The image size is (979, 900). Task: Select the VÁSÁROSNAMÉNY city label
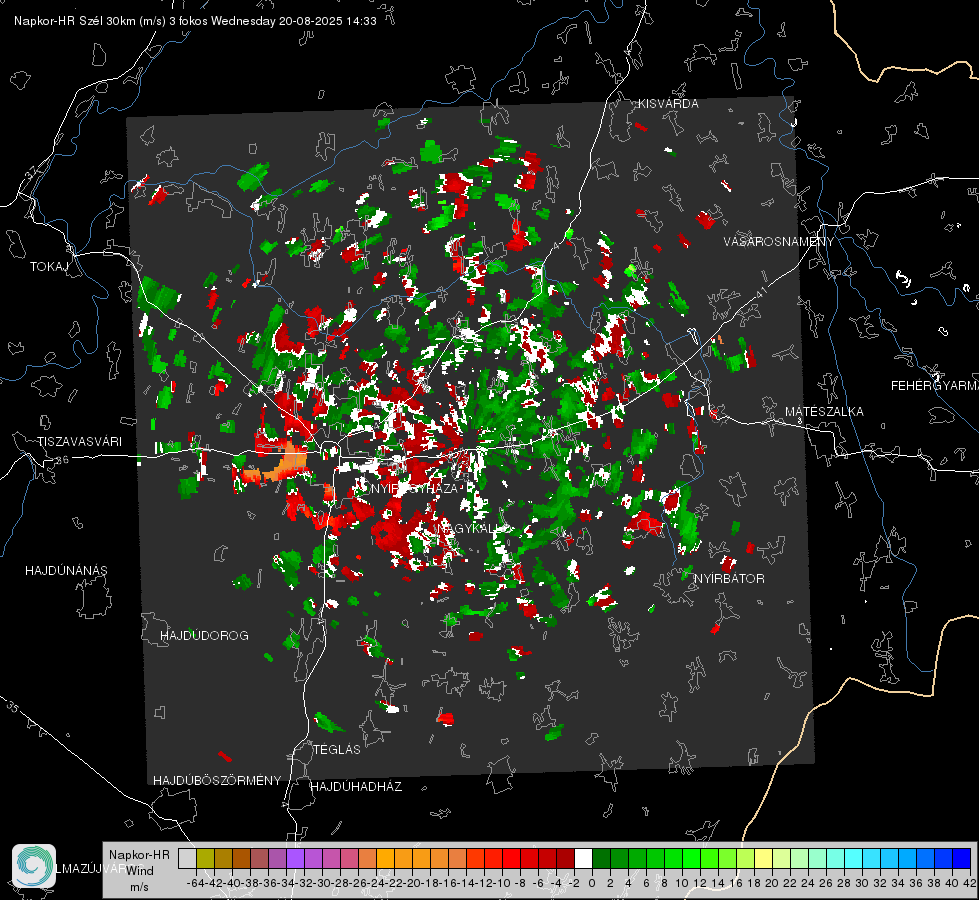click(779, 241)
